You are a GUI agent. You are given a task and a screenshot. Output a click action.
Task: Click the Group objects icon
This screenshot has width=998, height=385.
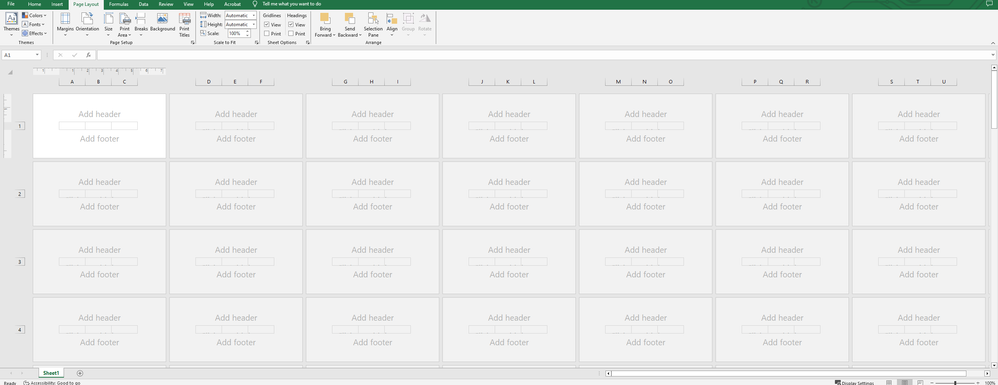coord(408,18)
